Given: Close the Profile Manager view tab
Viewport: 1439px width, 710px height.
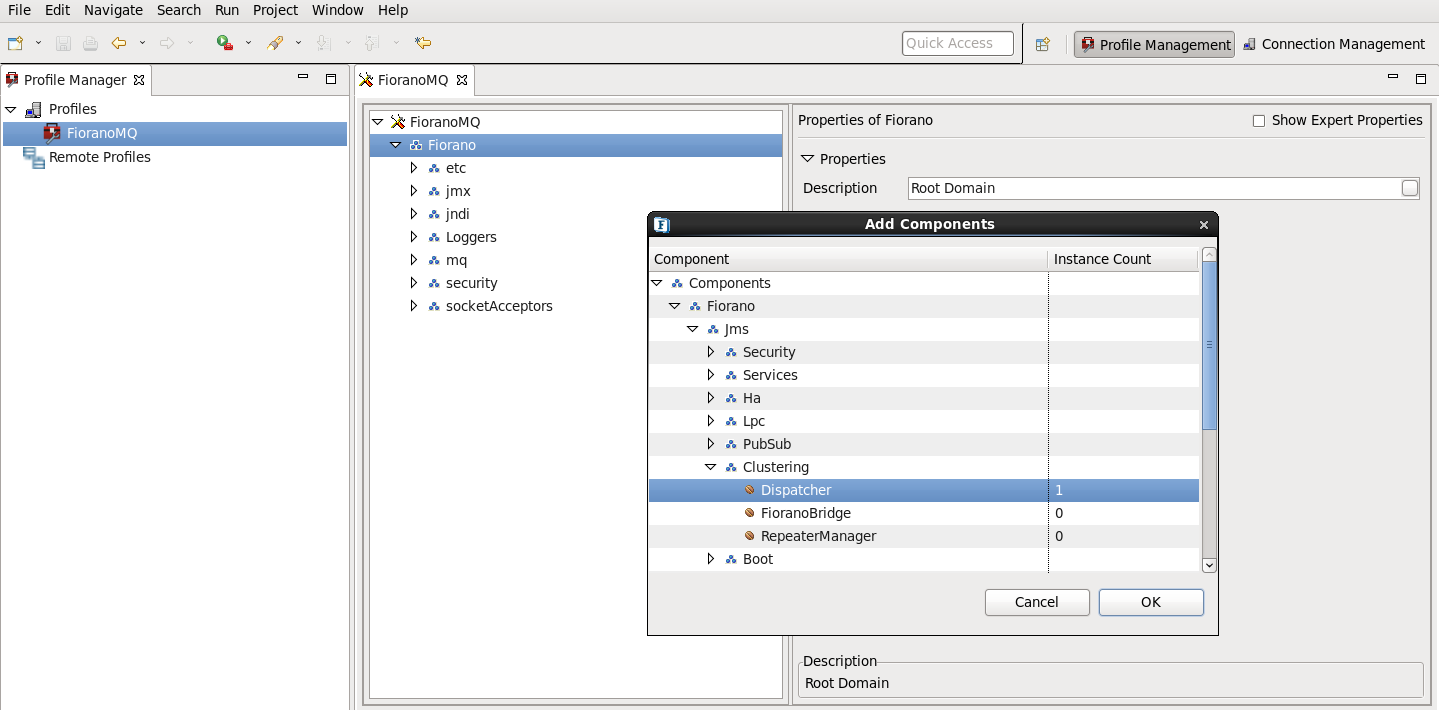Looking at the screenshot, I should pyautogui.click(x=139, y=80).
